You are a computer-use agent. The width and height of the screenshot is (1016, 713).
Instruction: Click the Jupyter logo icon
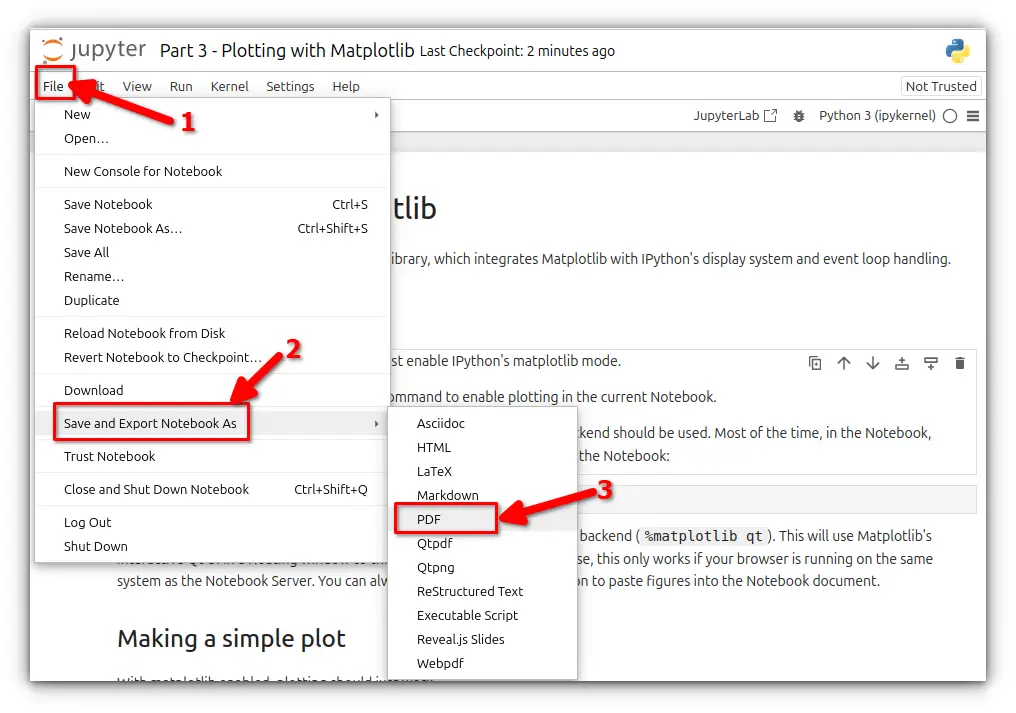52,50
